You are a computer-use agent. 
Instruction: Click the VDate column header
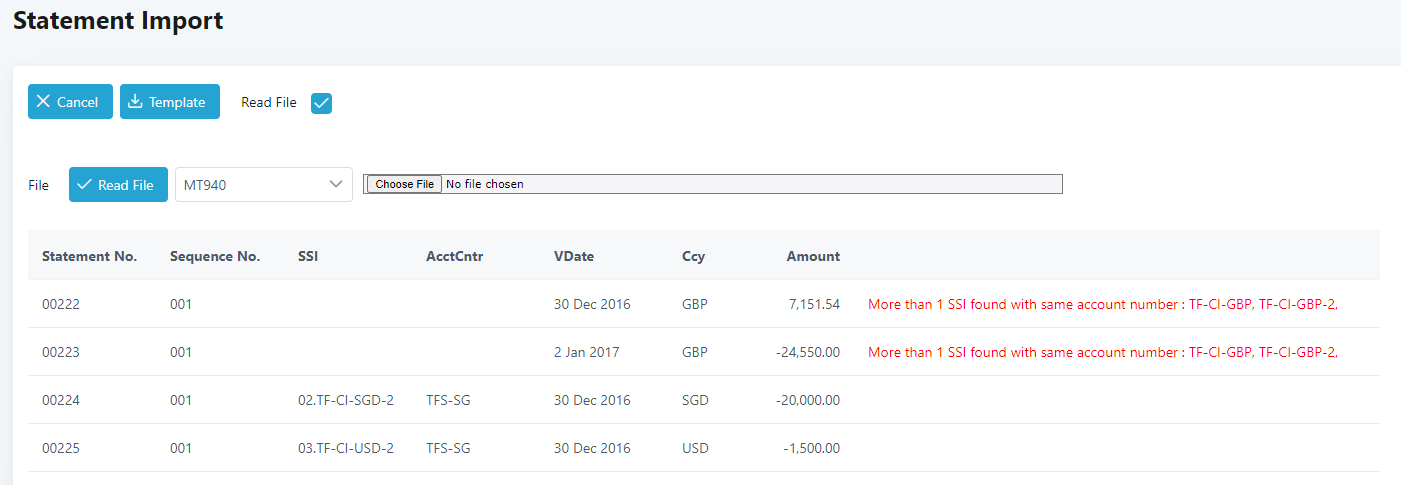click(574, 256)
